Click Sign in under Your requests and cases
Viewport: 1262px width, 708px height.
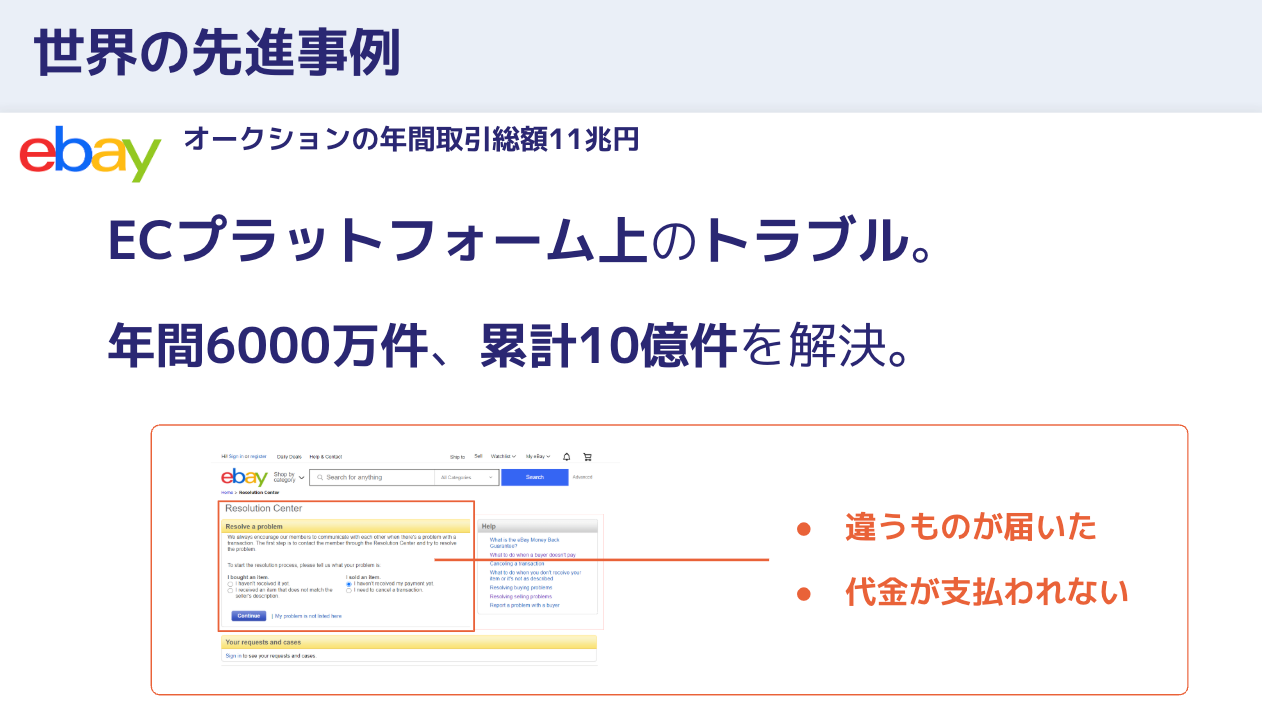233,656
